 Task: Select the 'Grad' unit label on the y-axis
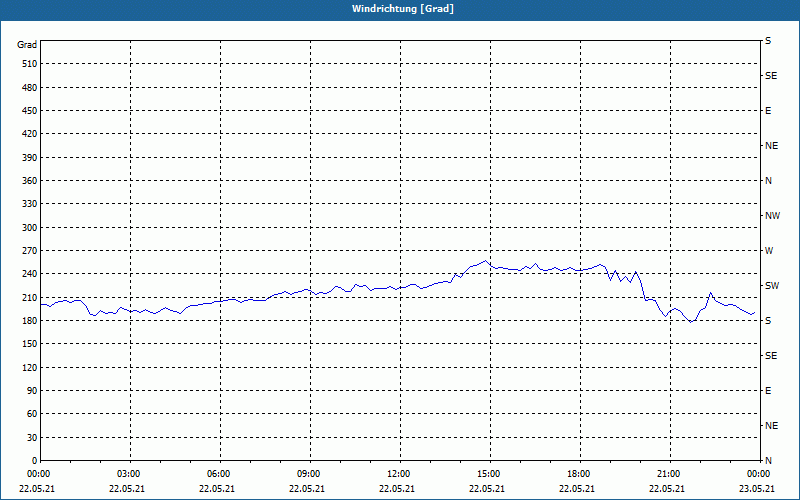pos(27,45)
